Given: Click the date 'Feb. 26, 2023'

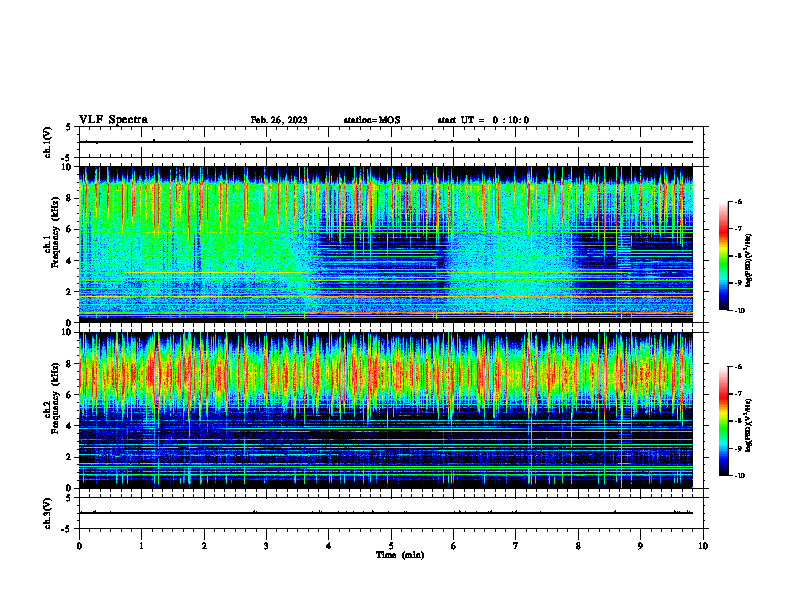Looking at the screenshot, I should coord(279,120).
